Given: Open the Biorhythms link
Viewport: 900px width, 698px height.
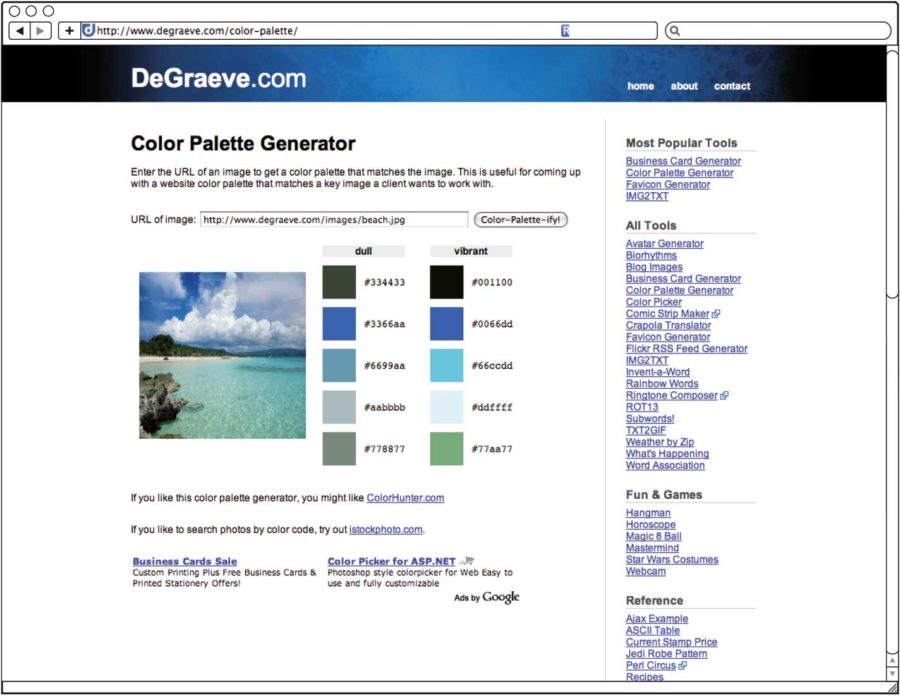Looking at the screenshot, I should pyautogui.click(x=651, y=255).
